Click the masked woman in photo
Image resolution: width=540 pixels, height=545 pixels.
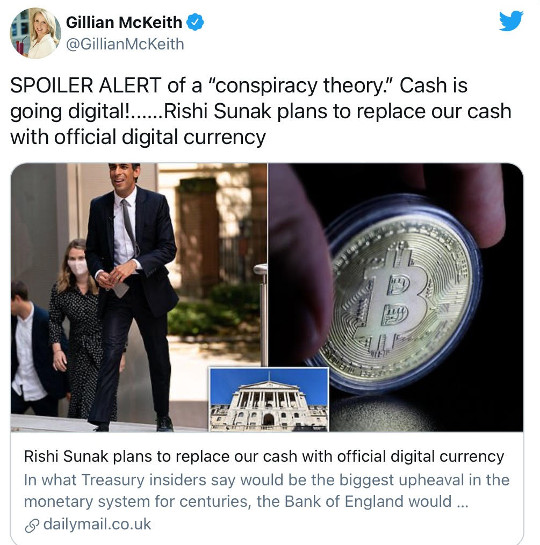click(x=76, y=328)
